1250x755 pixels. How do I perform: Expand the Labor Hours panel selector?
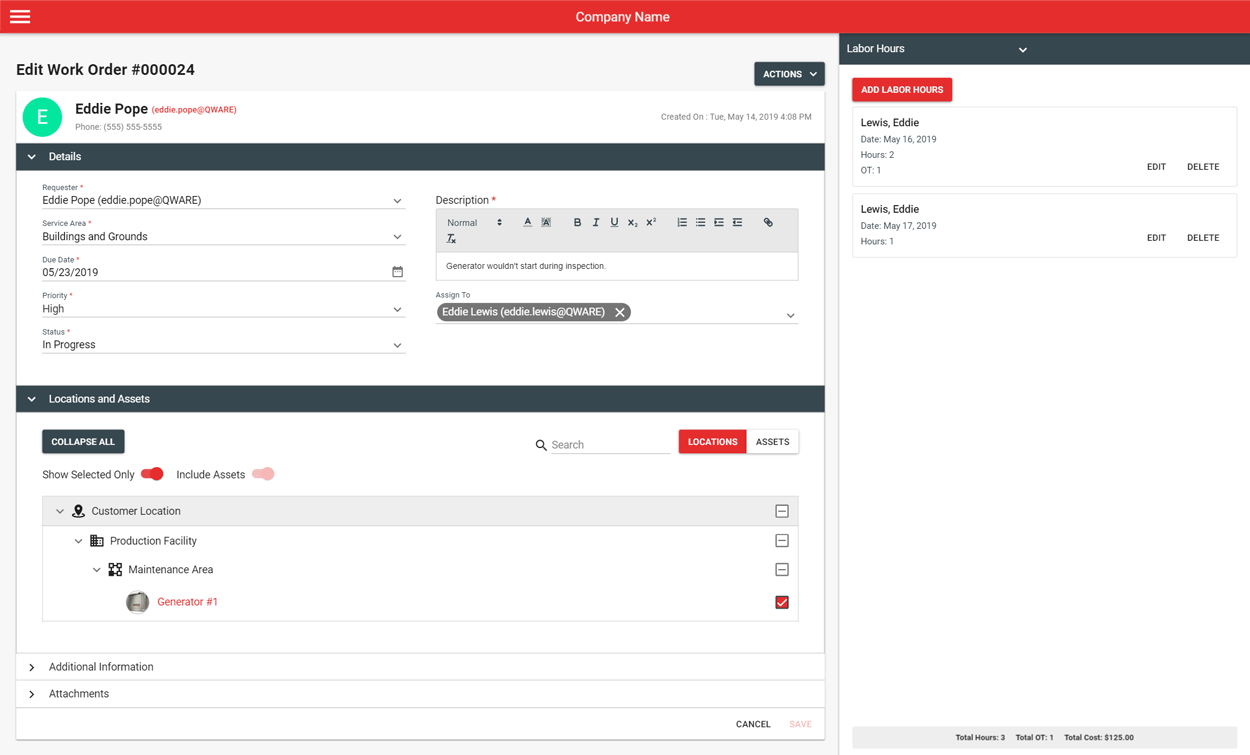pyautogui.click(x=1022, y=49)
